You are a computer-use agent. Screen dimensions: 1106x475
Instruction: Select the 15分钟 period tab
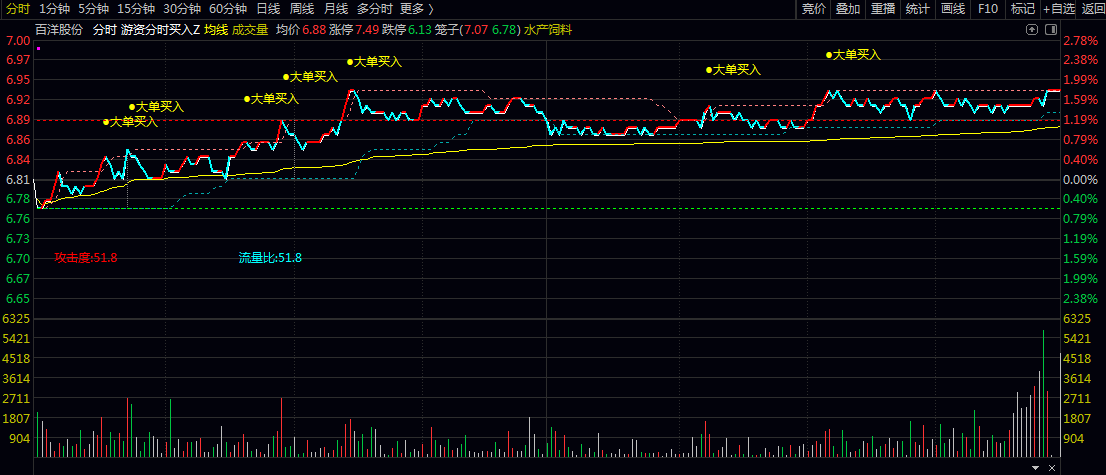[135, 9]
